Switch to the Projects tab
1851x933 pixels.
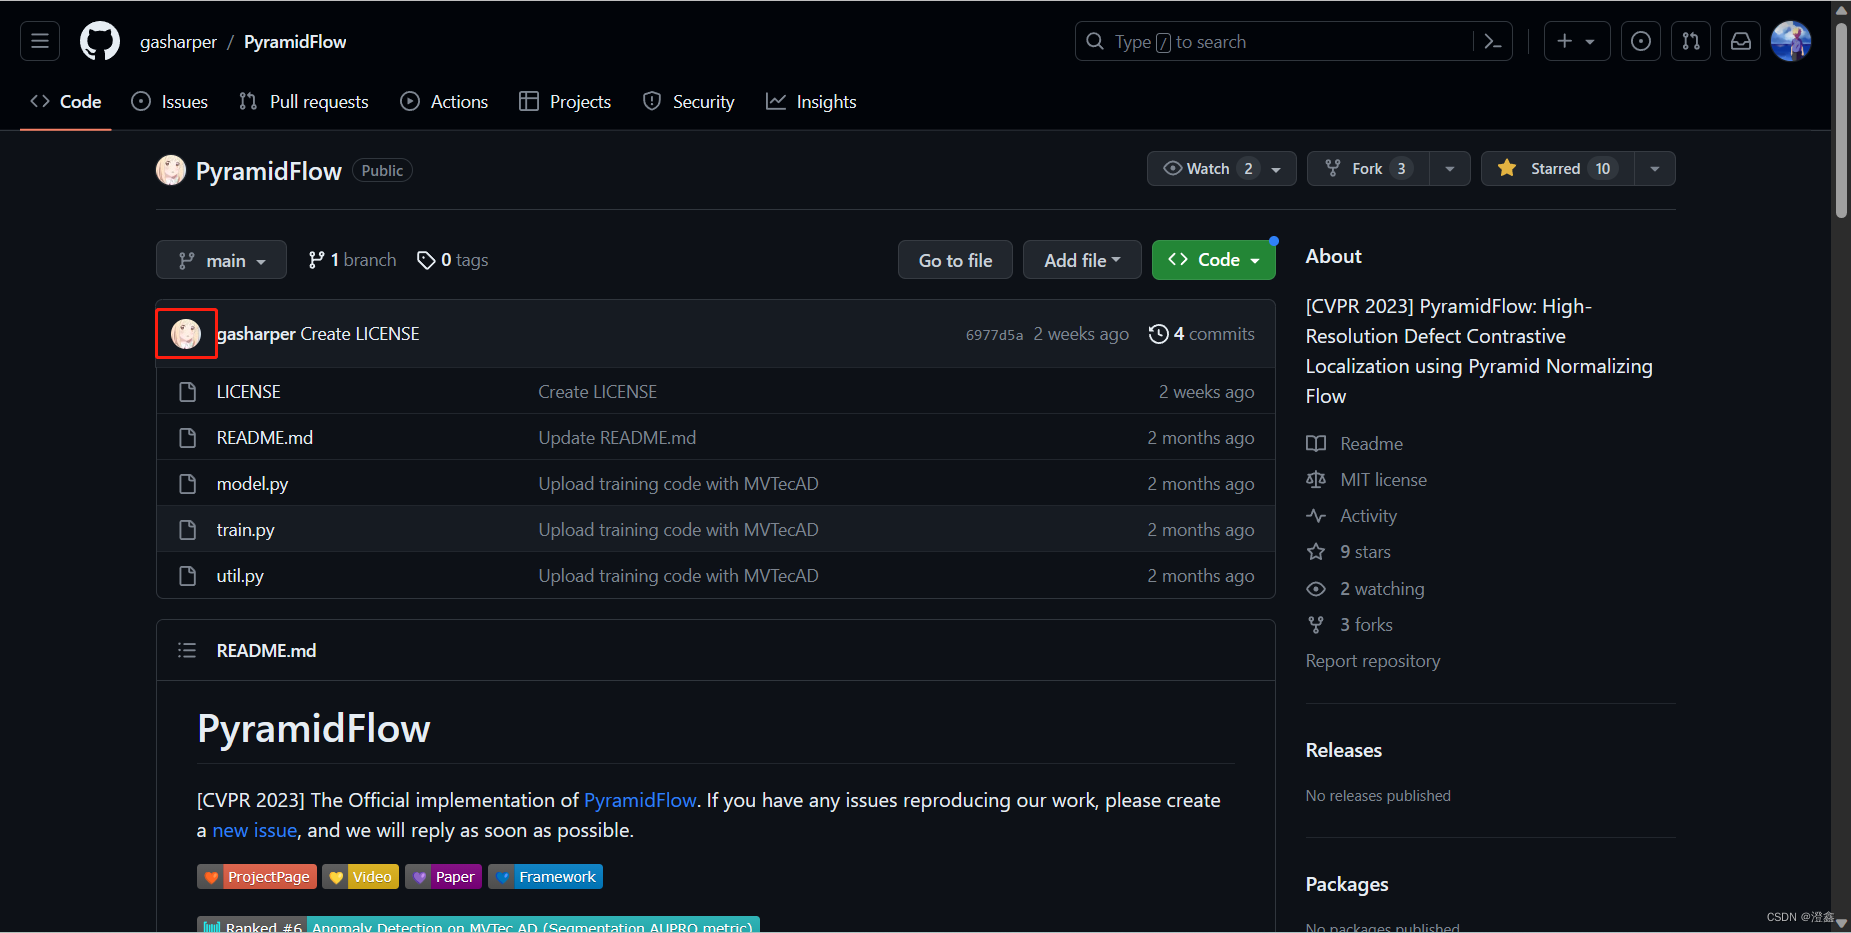click(x=565, y=102)
